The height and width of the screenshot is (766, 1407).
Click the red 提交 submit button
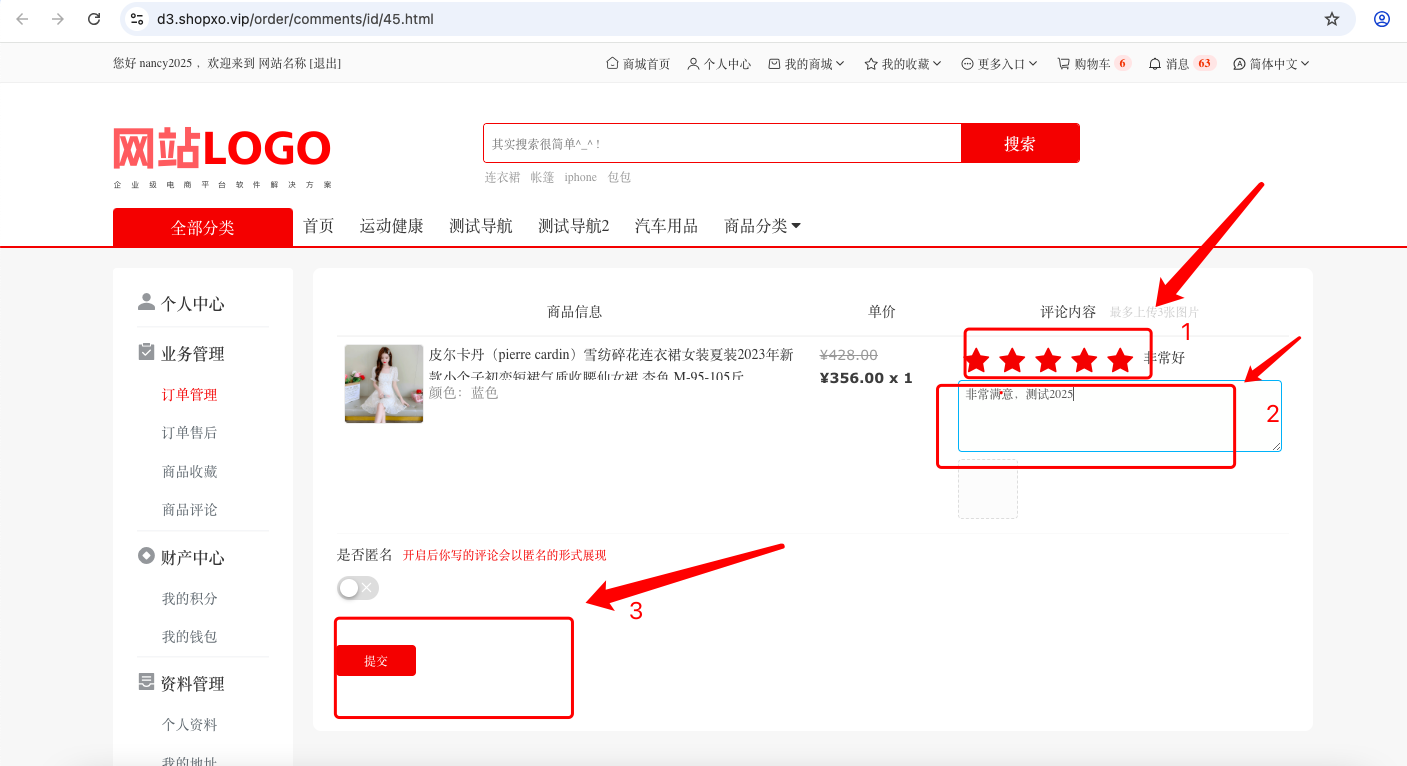point(376,661)
